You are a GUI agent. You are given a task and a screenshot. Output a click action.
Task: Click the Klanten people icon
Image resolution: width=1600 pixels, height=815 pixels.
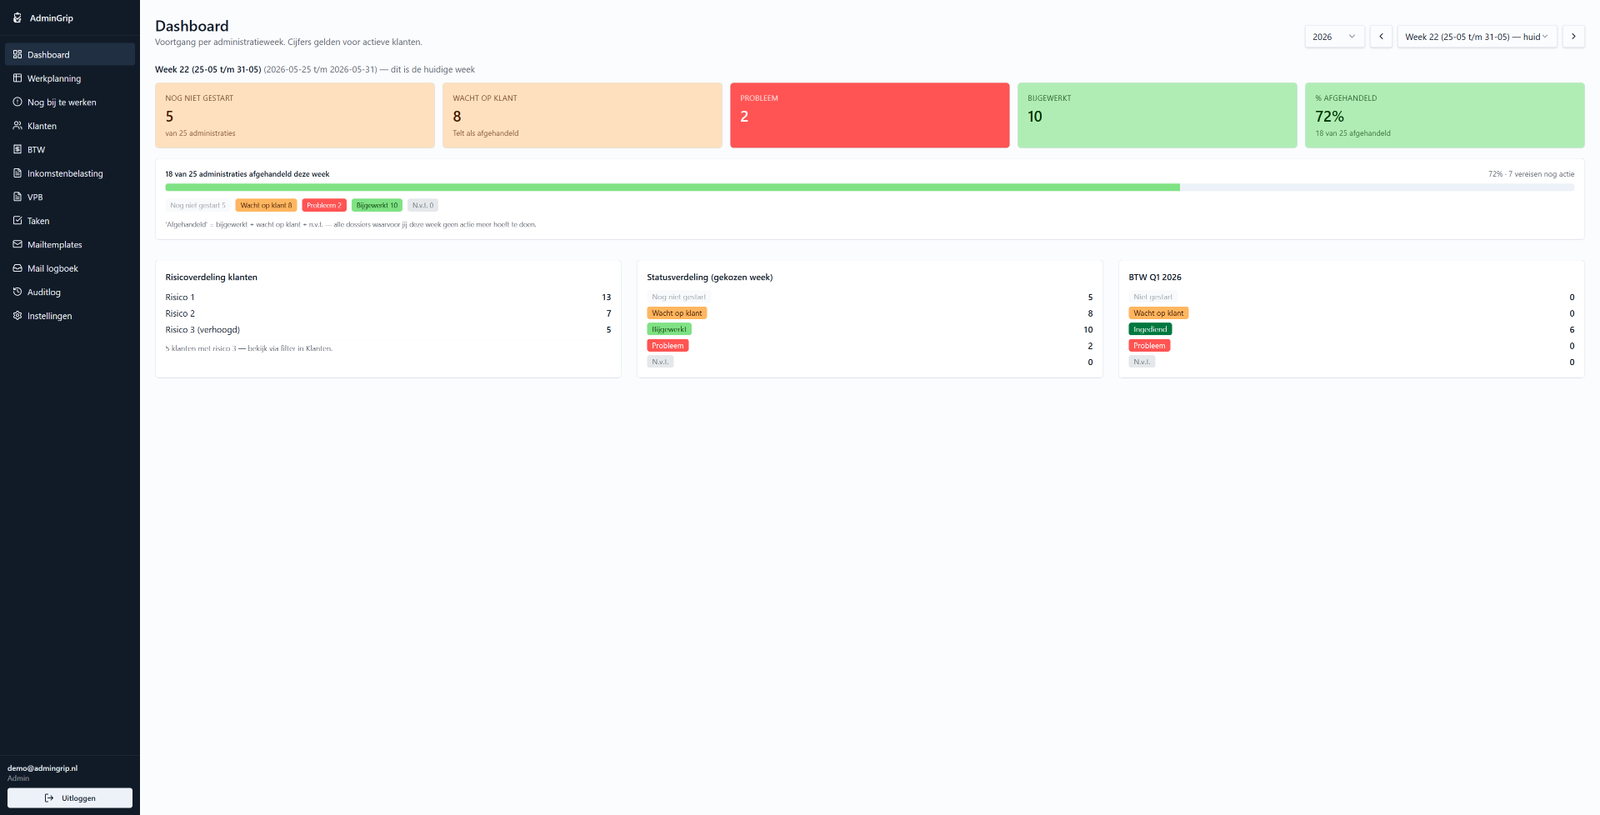point(17,126)
